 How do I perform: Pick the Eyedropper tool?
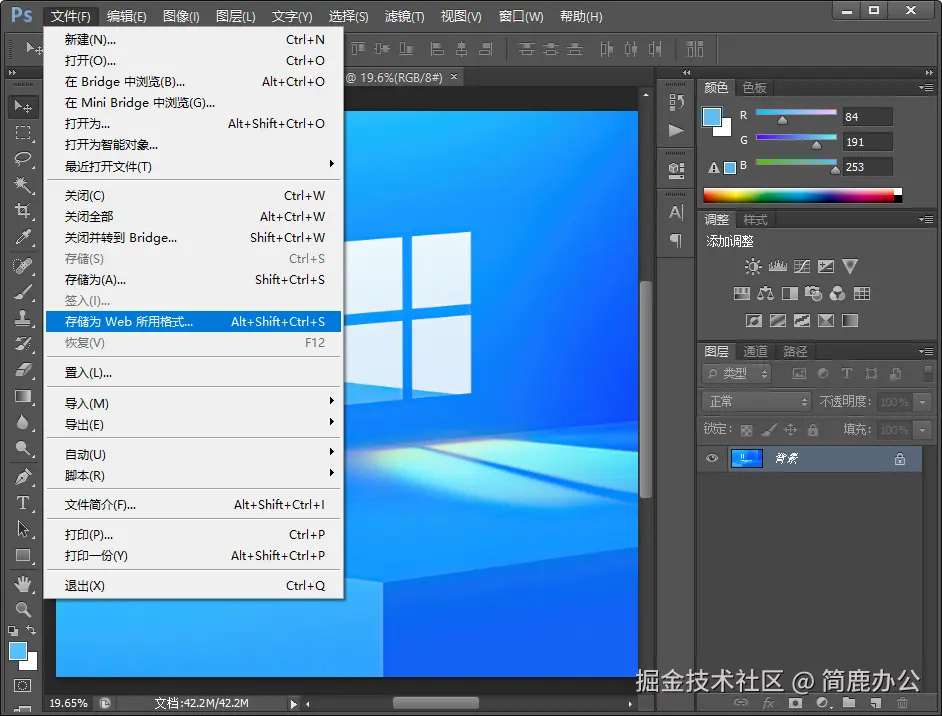pyautogui.click(x=23, y=237)
